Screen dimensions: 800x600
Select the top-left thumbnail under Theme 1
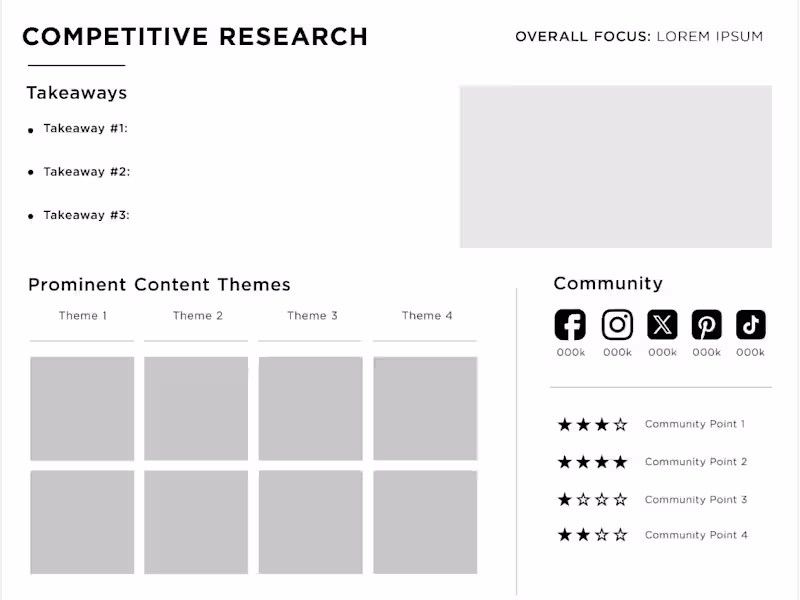pyautogui.click(x=81, y=406)
